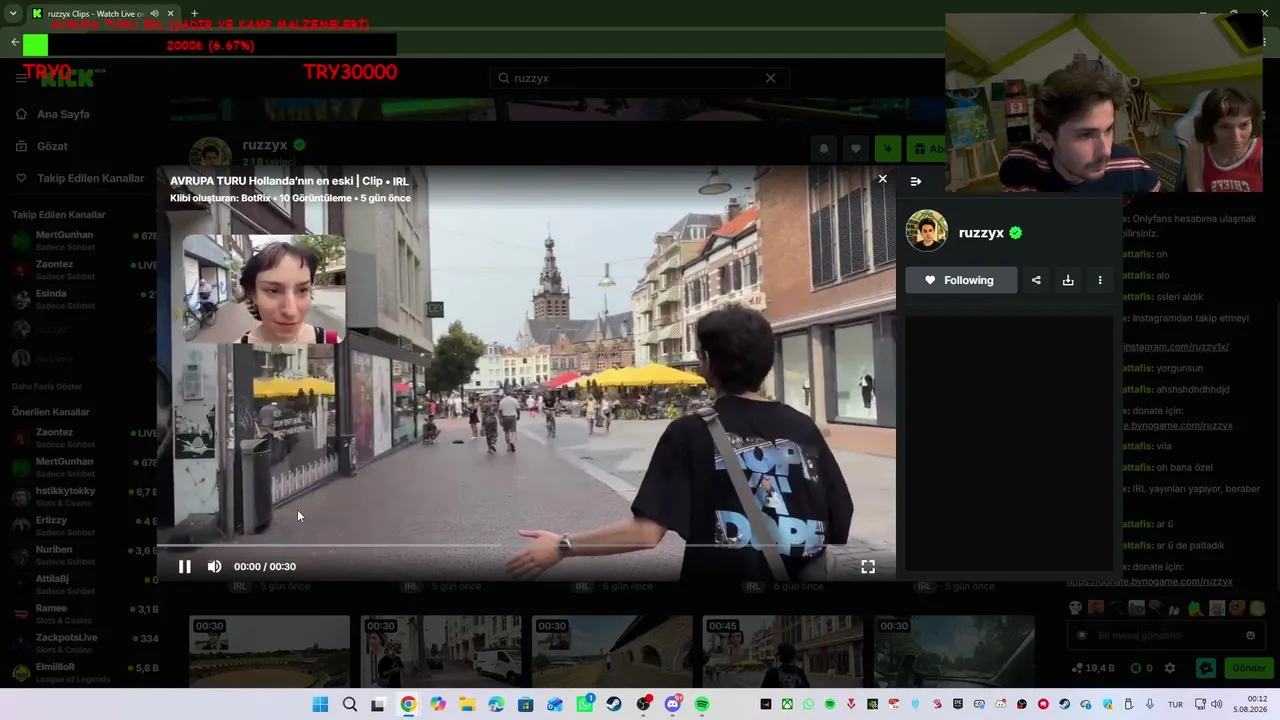Click the search field containing ruzzyx
The height and width of the screenshot is (720, 1280).
click(640, 78)
